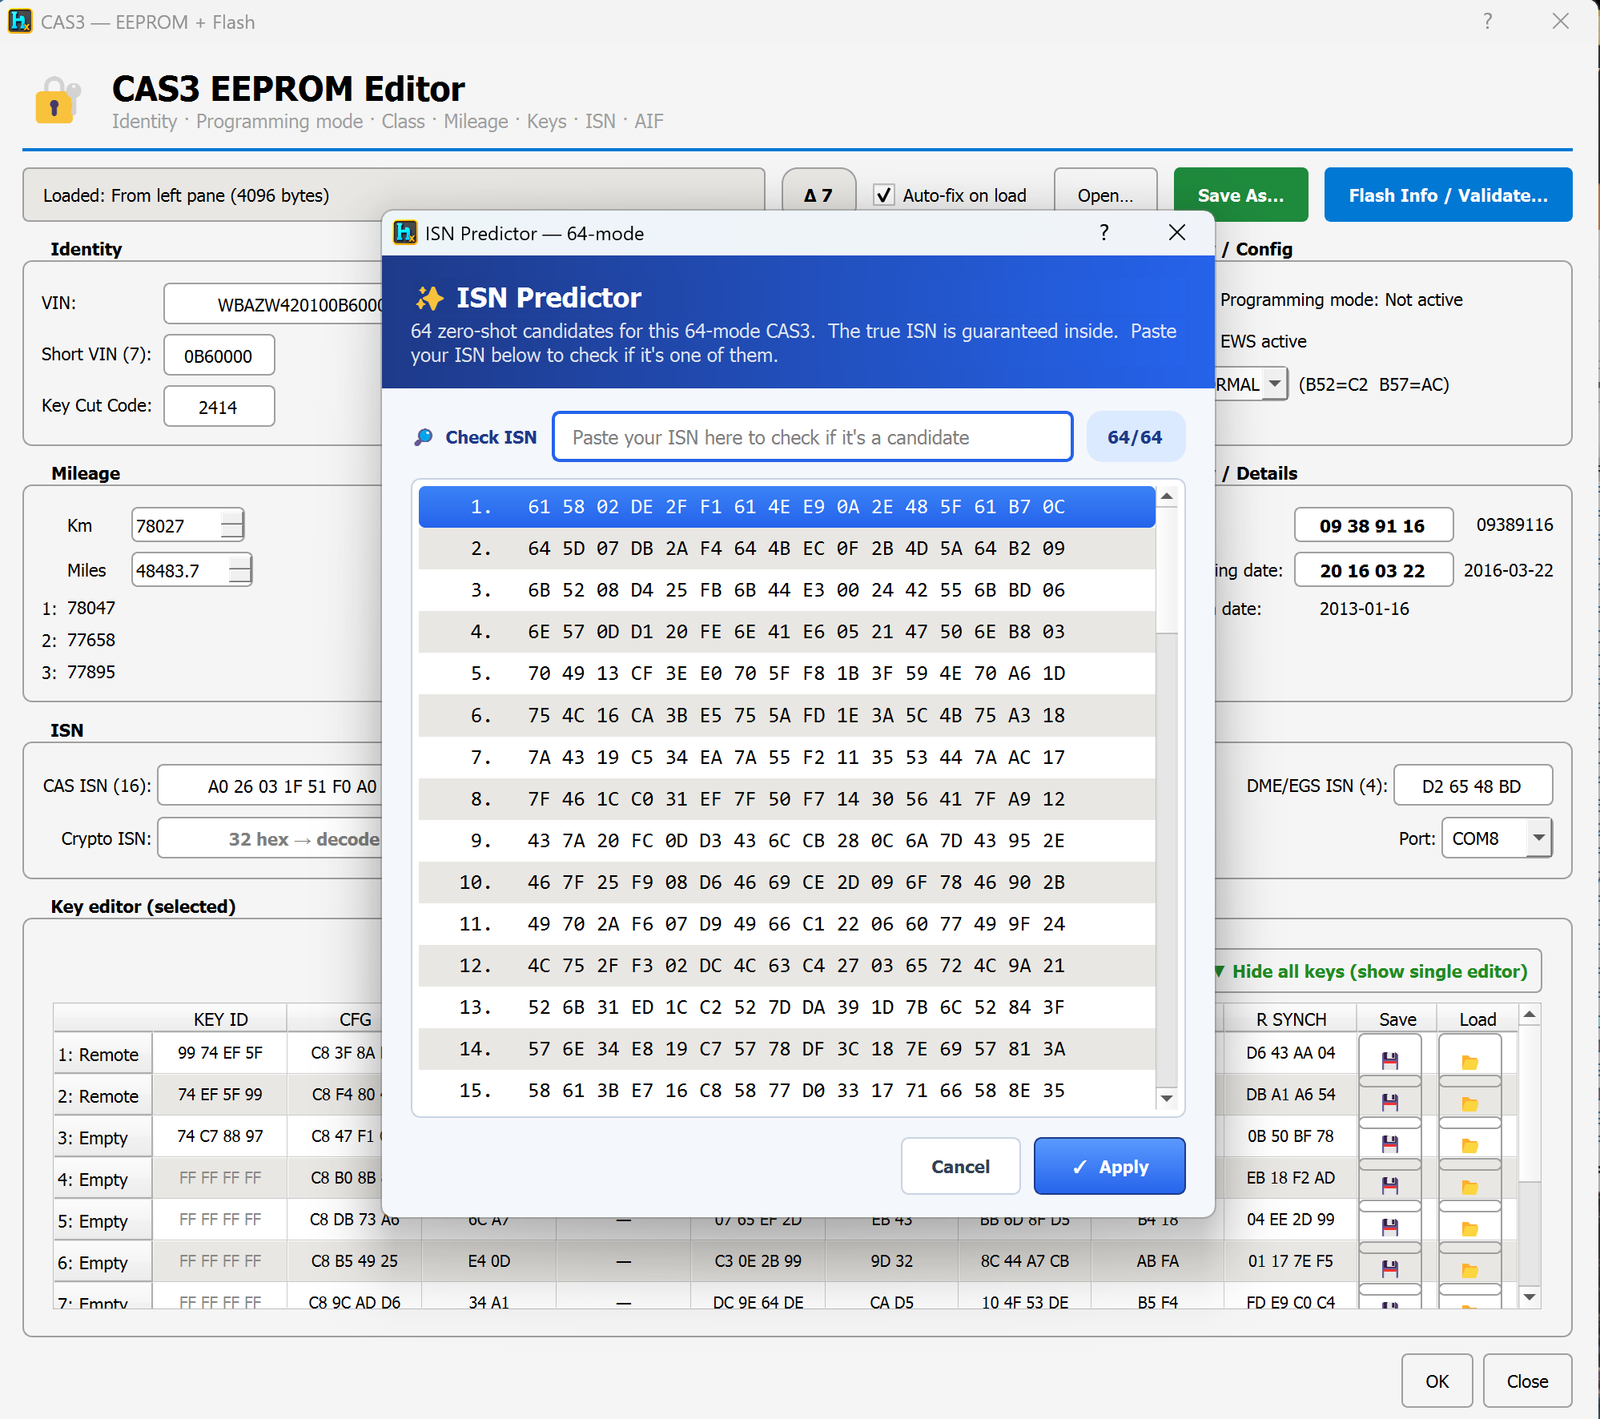This screenshot has height=1419, width=1600.
Task: Click the ISN Predictor dialog help question mark
Action: (1104, 233)
